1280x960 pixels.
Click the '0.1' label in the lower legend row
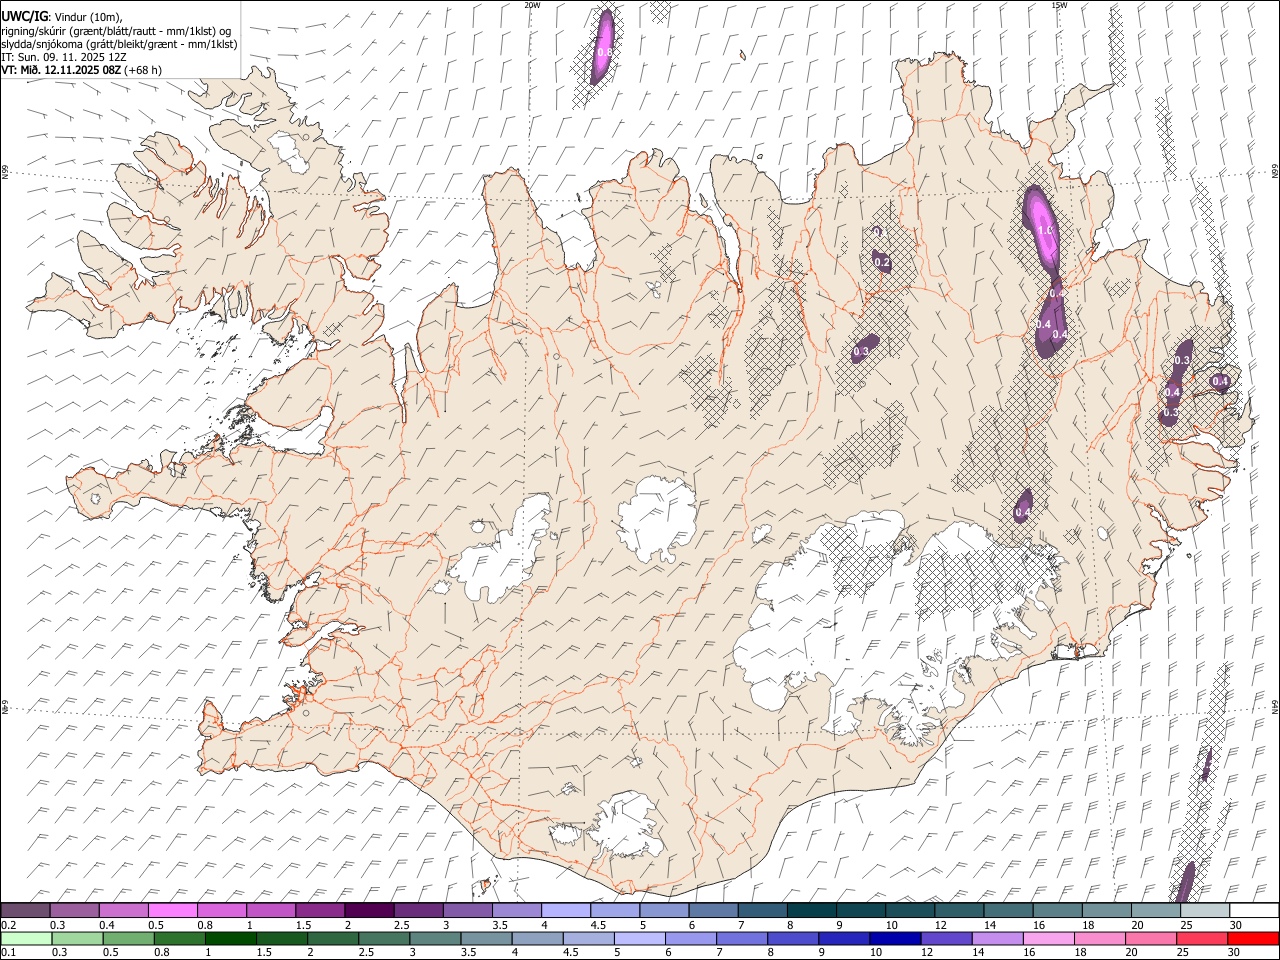coord(8,953)
